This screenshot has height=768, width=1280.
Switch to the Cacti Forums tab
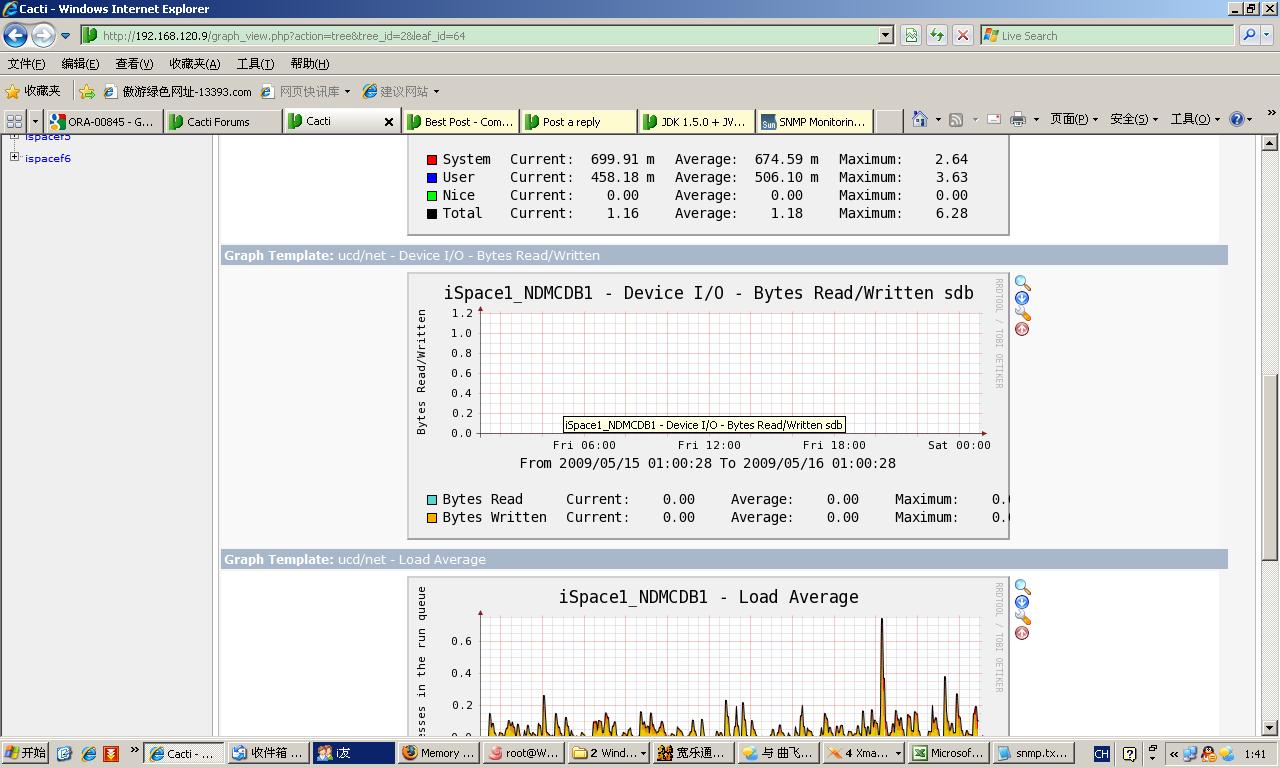222,121
